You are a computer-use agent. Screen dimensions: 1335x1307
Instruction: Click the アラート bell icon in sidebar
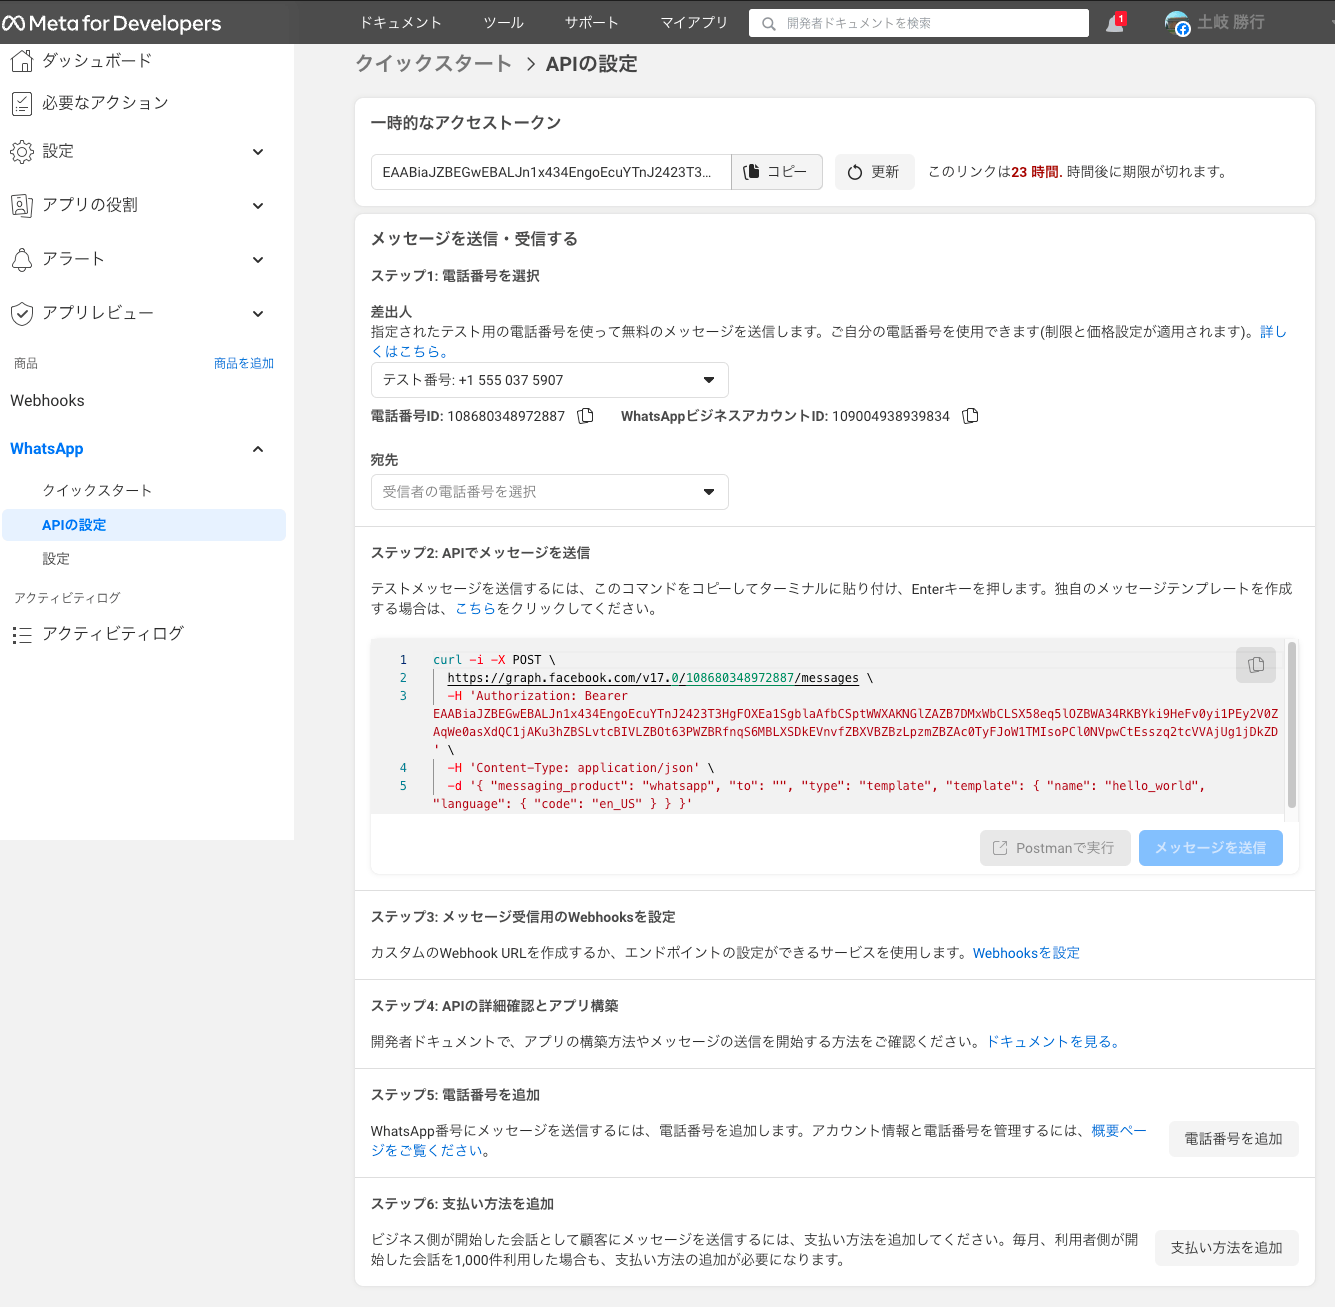(x=21, y=259)
